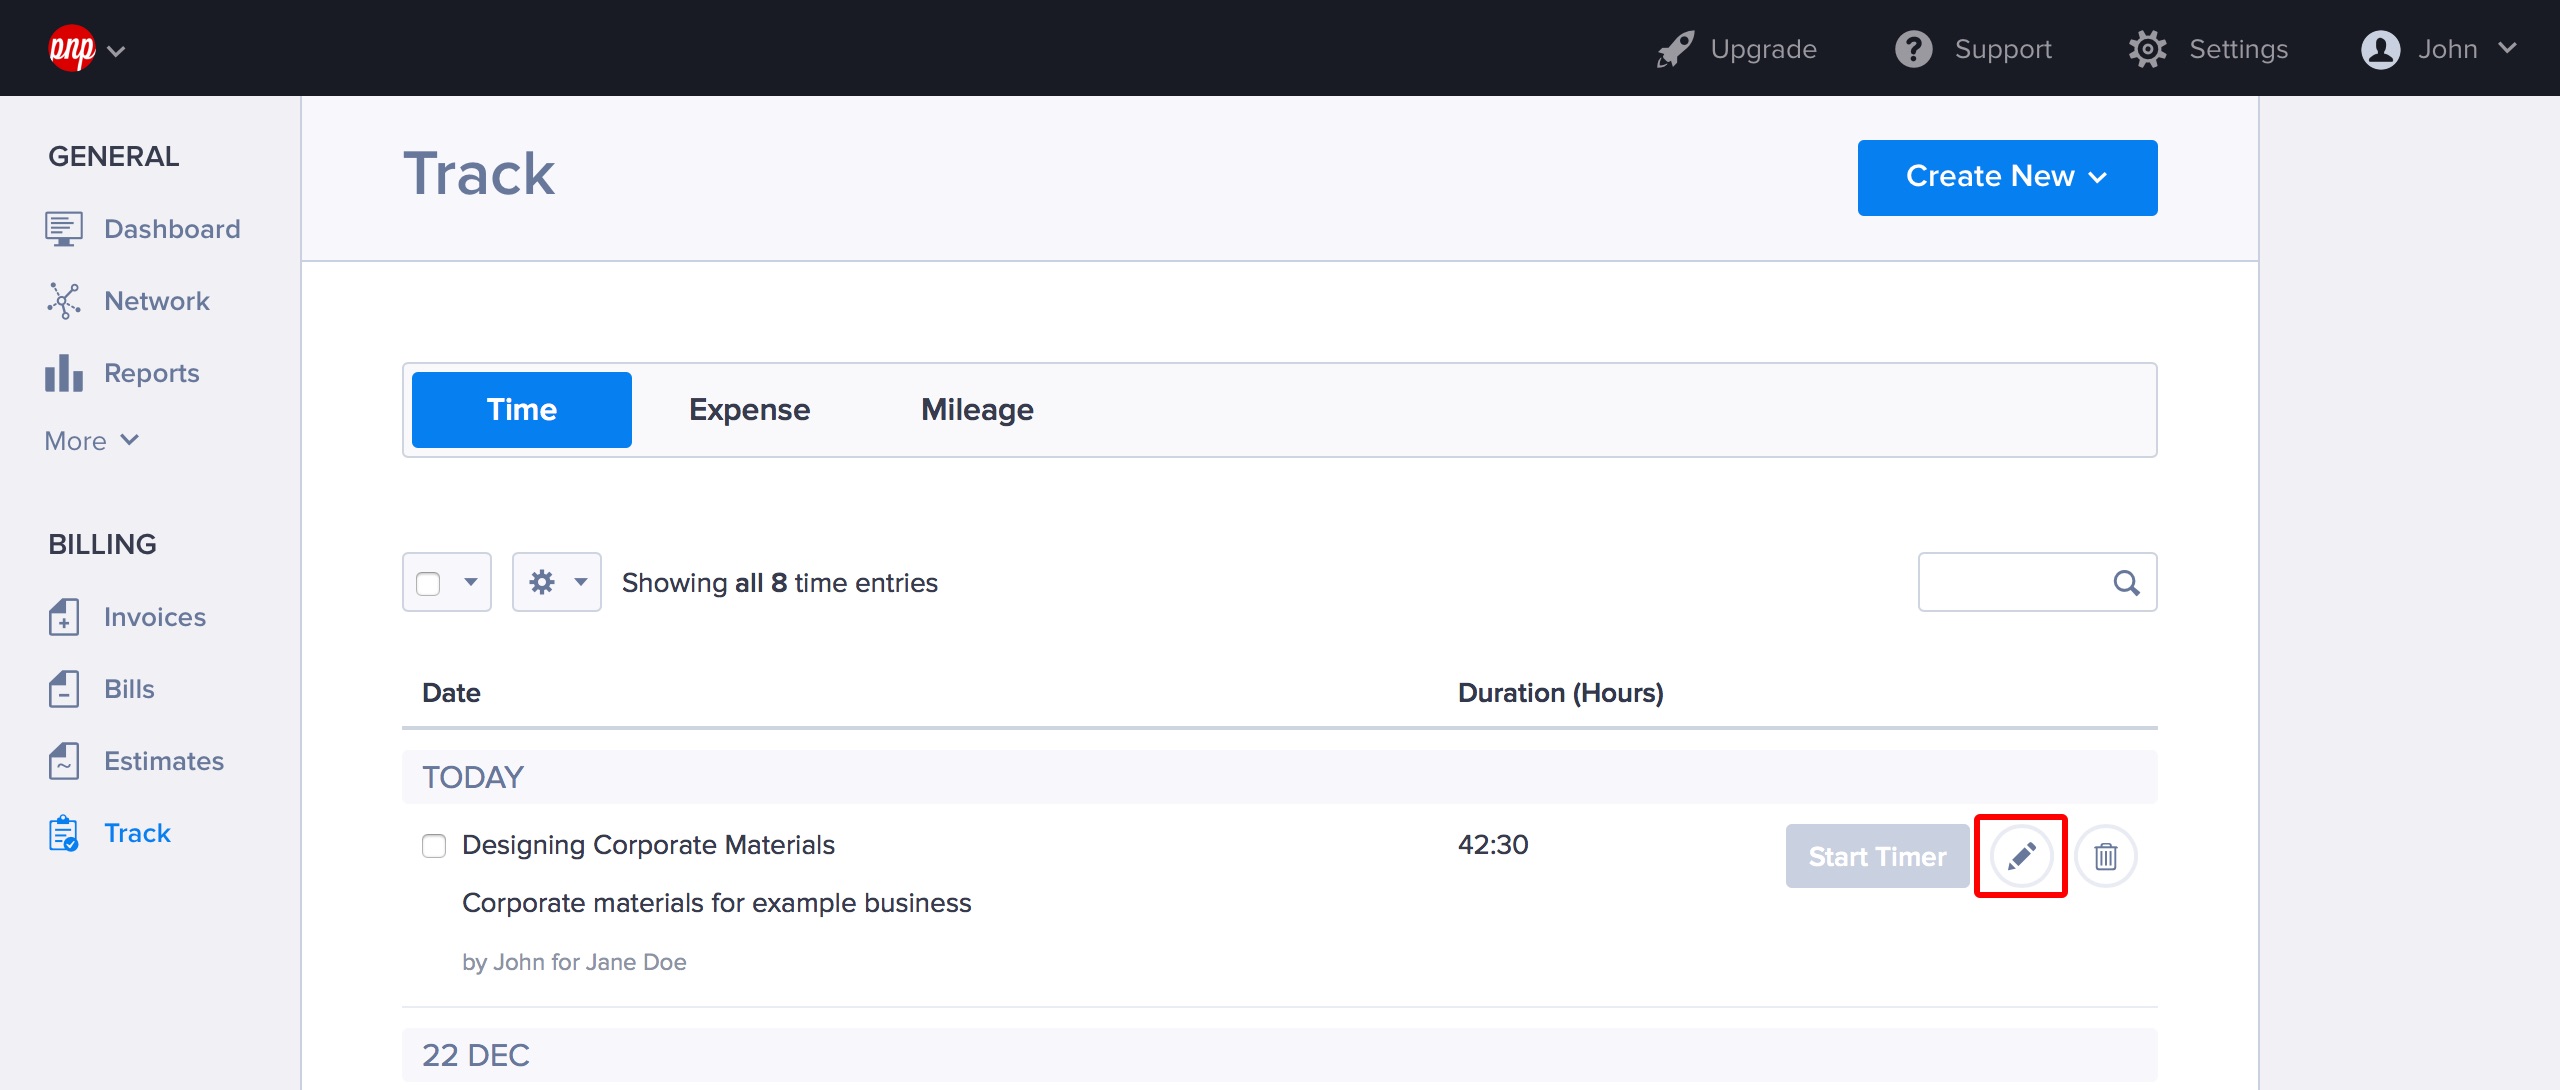Open the Create New dropdown
Viewport: 2560px width, 1090px height.
[2006, 177]
